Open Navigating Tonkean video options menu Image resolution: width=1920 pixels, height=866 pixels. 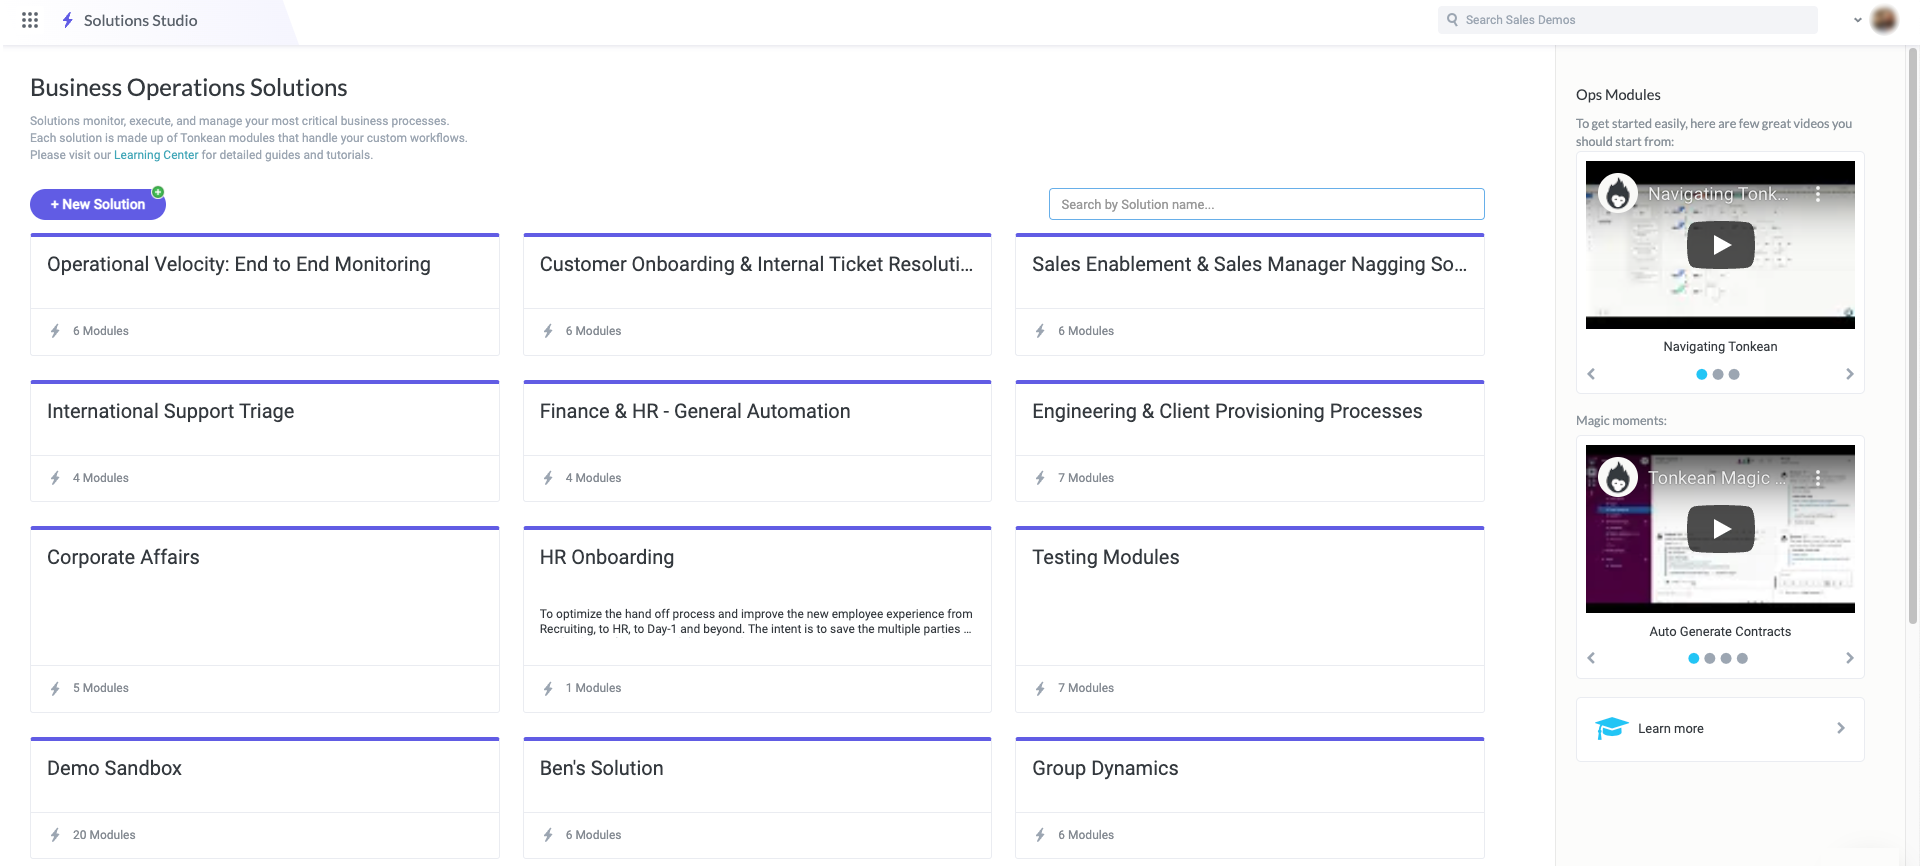pyautogui.click(x=1818, y=194)
